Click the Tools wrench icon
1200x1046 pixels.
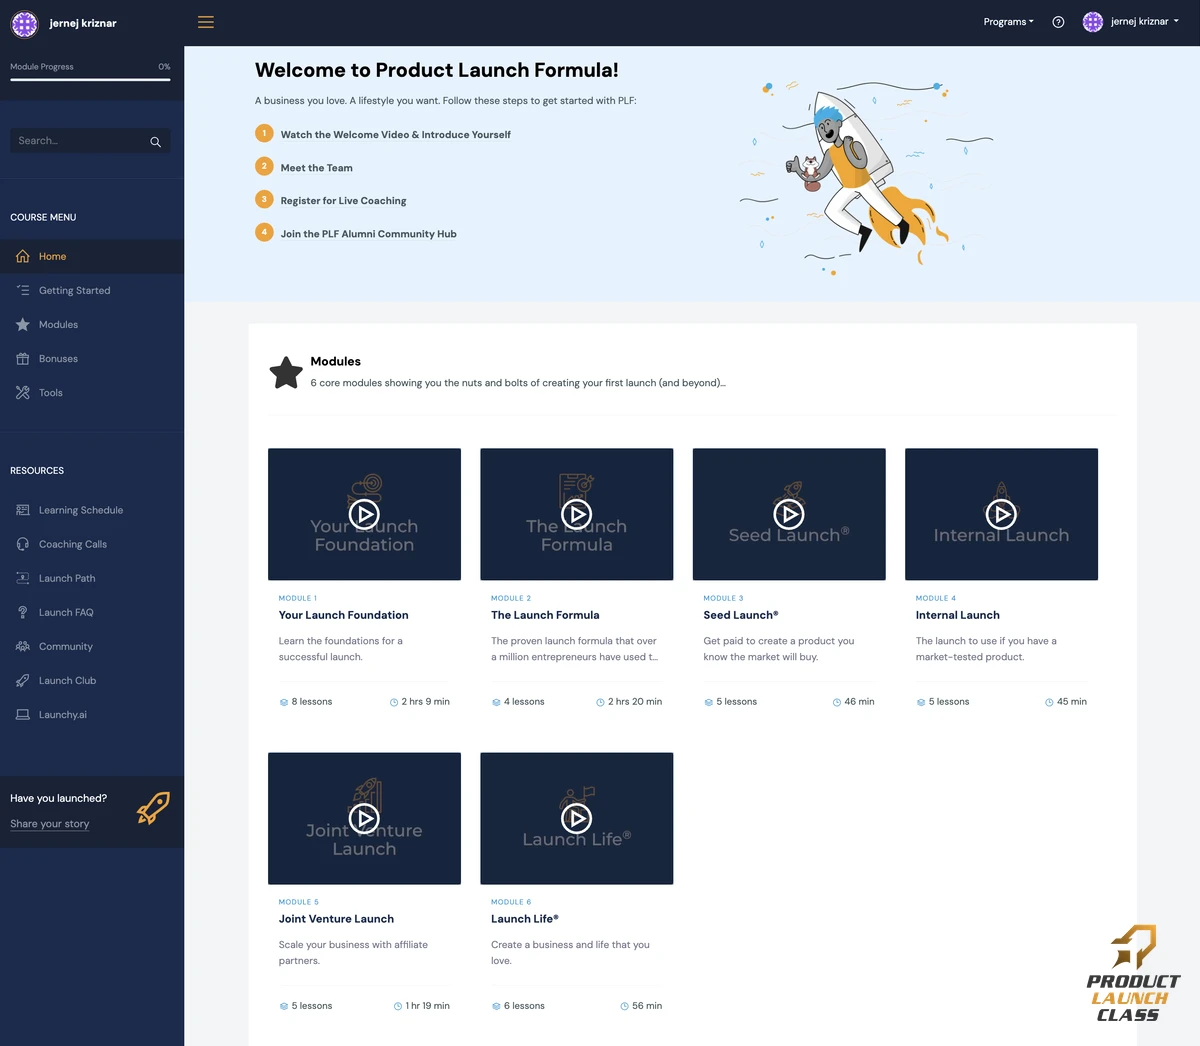click(x=23, y=393)
